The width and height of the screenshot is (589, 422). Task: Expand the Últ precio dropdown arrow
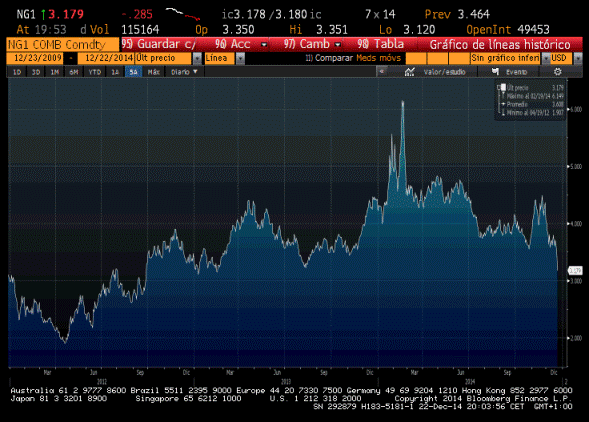tap(197, 58)
